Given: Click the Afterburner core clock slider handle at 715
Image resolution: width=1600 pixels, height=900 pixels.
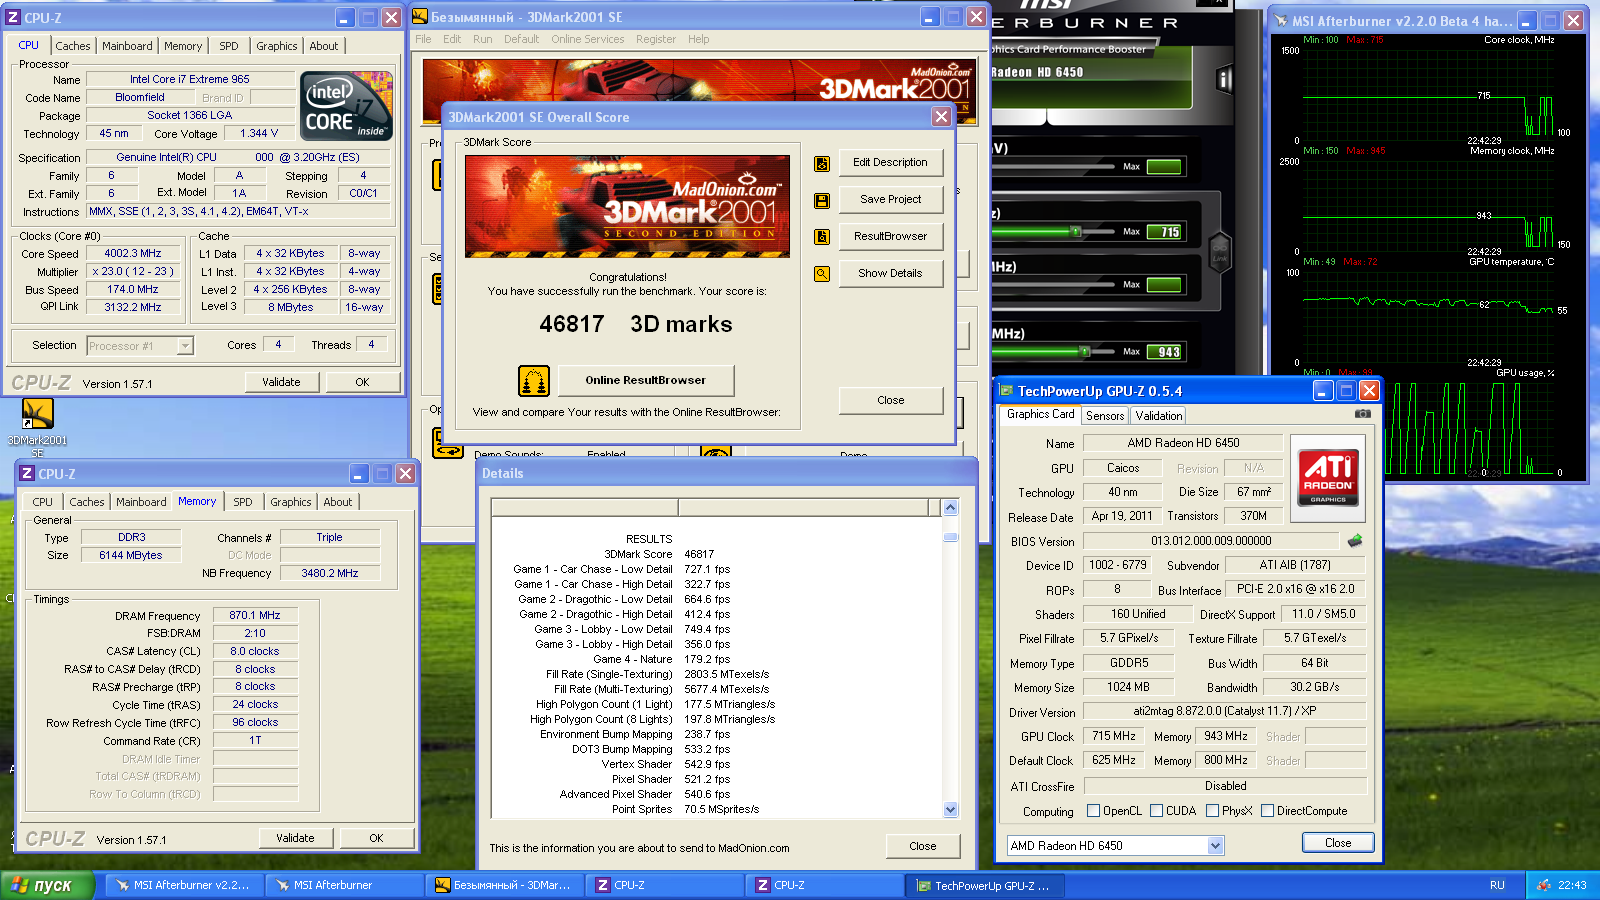Looking at the screenshot, I should point(1075,232).
